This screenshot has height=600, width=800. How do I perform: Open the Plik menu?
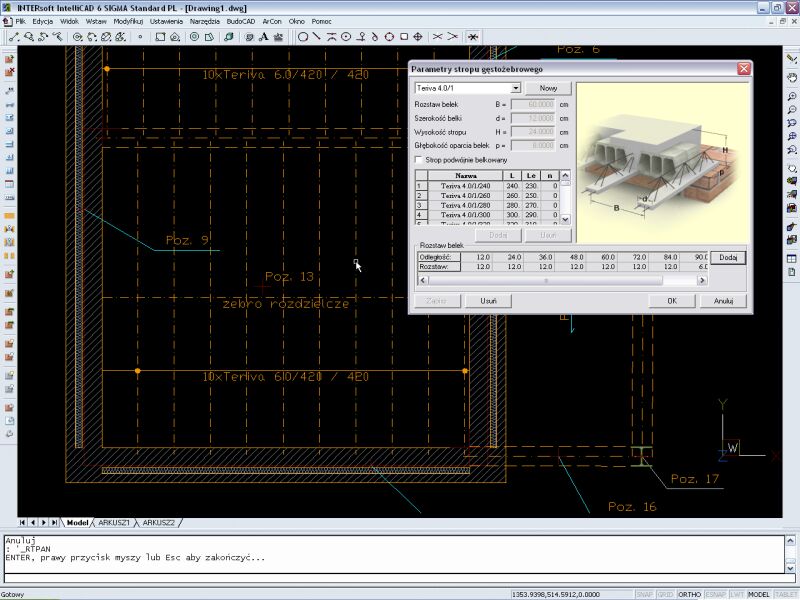(x=20, y=21)
